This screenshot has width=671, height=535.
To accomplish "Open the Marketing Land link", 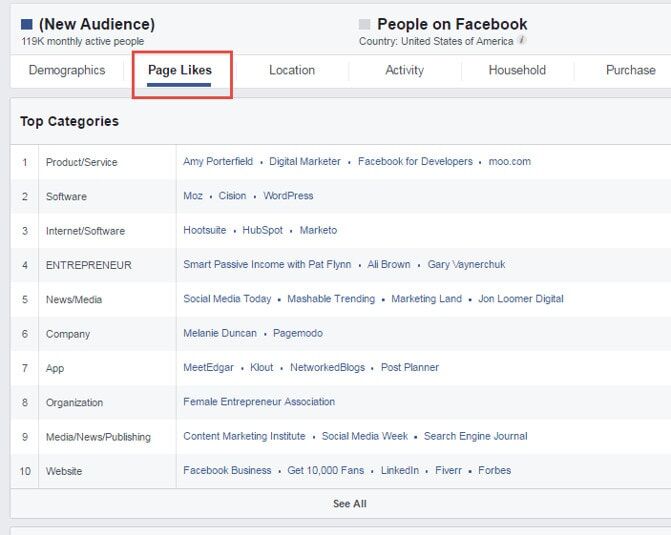I will 426,299.
